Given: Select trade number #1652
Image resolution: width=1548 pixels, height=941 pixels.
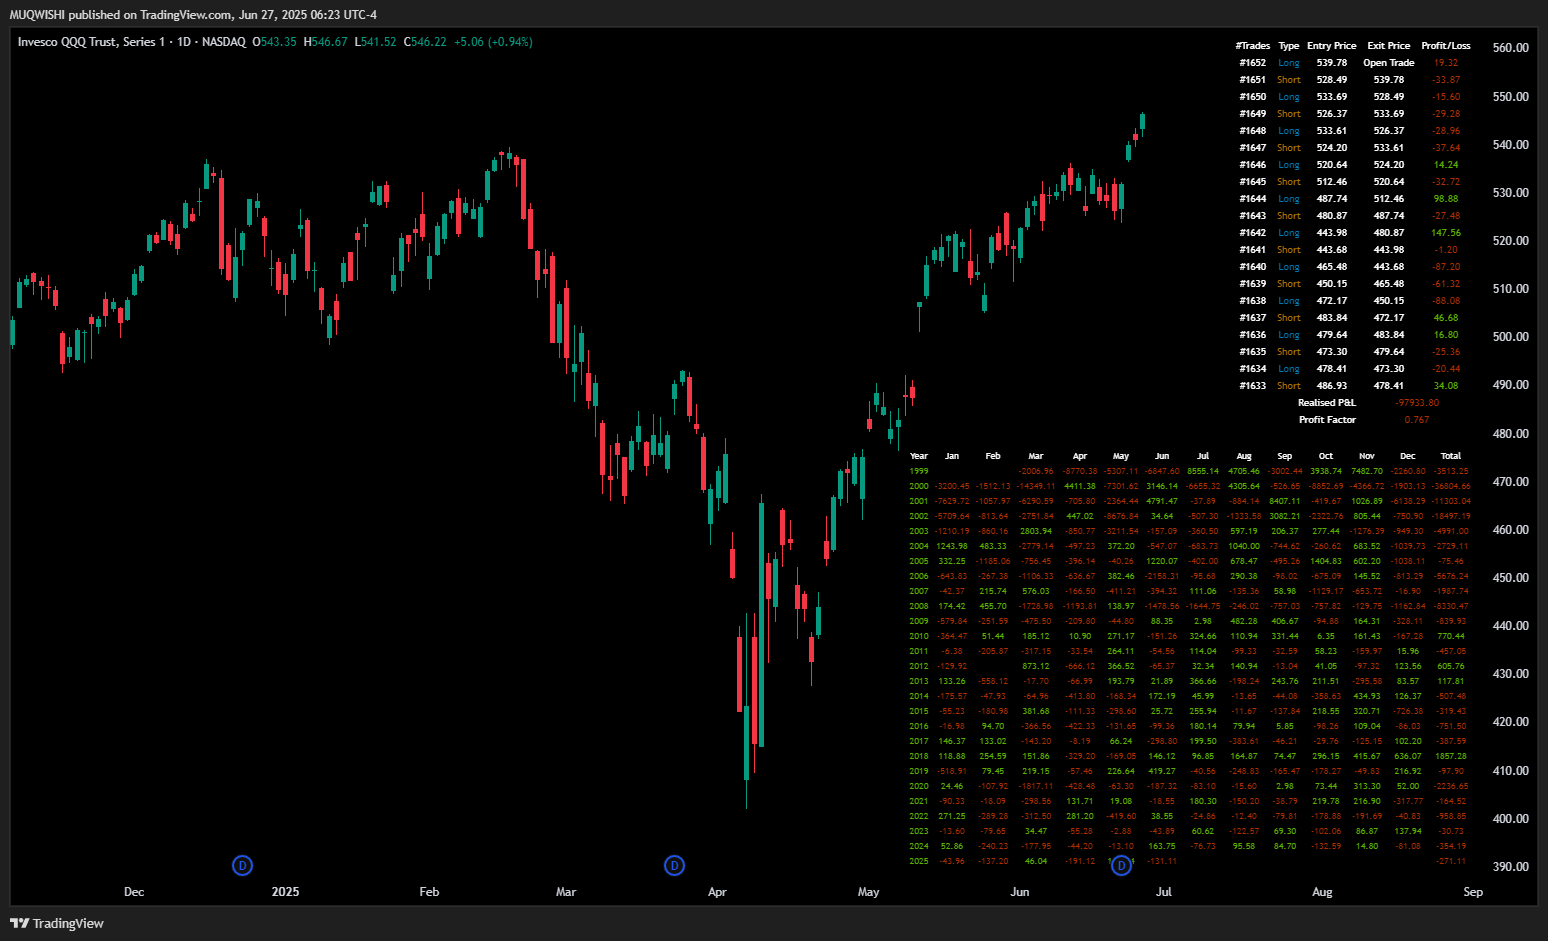Looking at the screenshot, I should click(x=1253, y=63).
